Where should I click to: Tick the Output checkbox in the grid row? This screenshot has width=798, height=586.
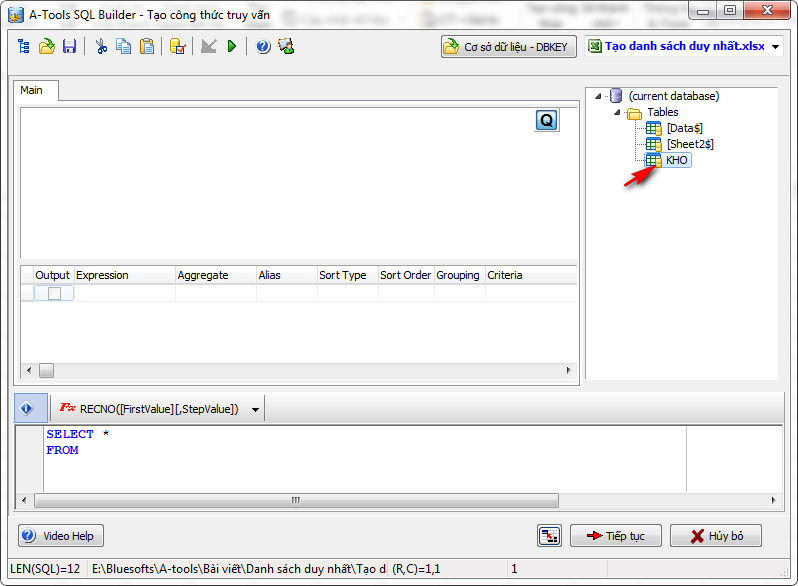pos(54,293)
